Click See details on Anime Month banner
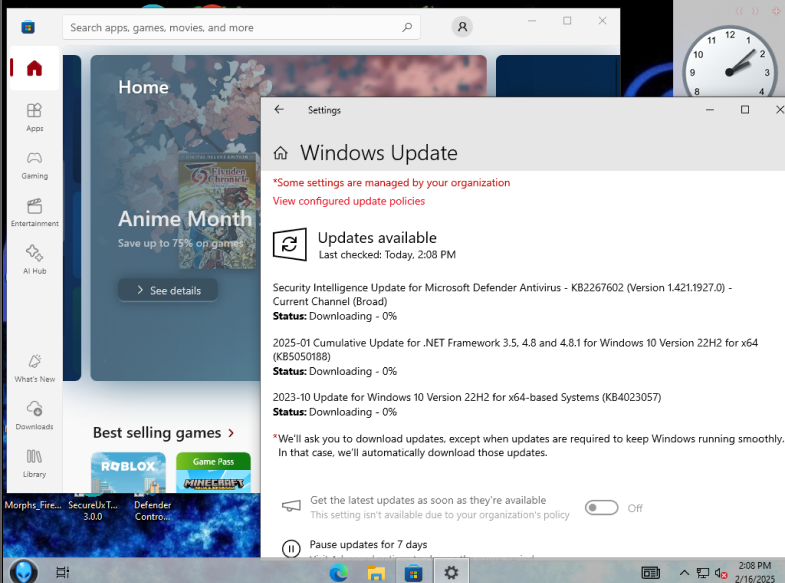The image size is (785, 583). tap(168, 290)
